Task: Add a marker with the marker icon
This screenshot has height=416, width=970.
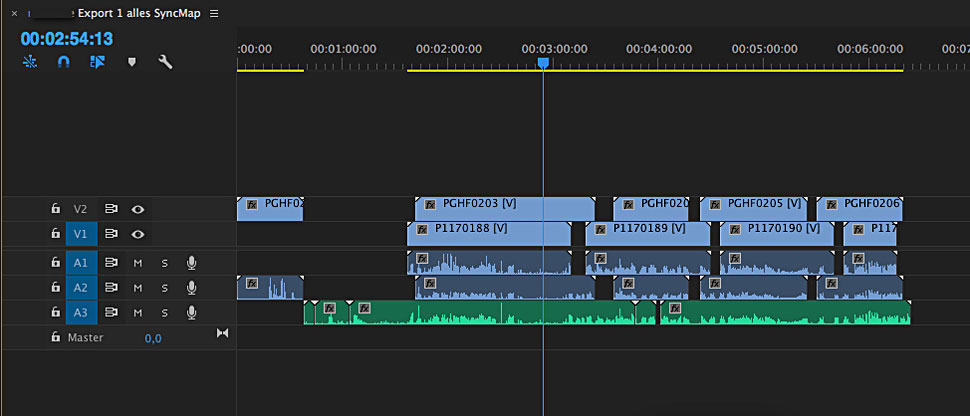Action: [131, 62]
